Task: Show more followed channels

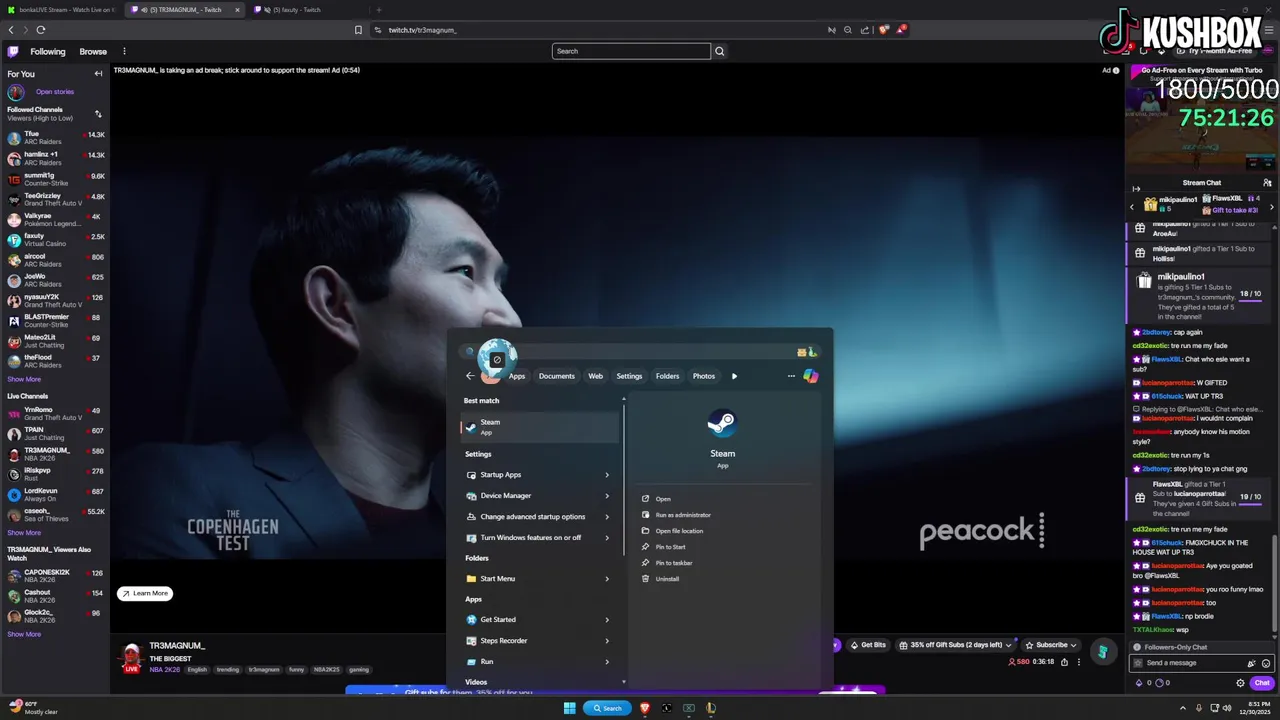Action: click(x=24, y=379)
